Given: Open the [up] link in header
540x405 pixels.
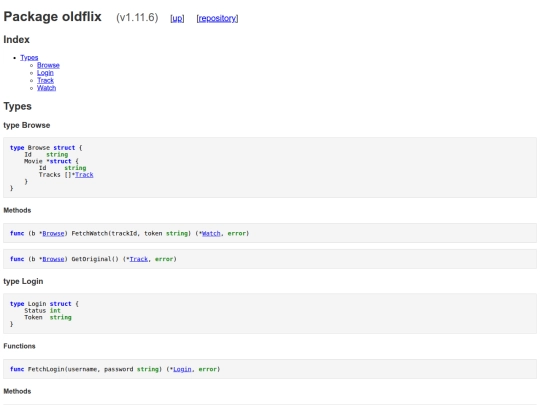Looking at the screenshot, I should tap(177, 18).
